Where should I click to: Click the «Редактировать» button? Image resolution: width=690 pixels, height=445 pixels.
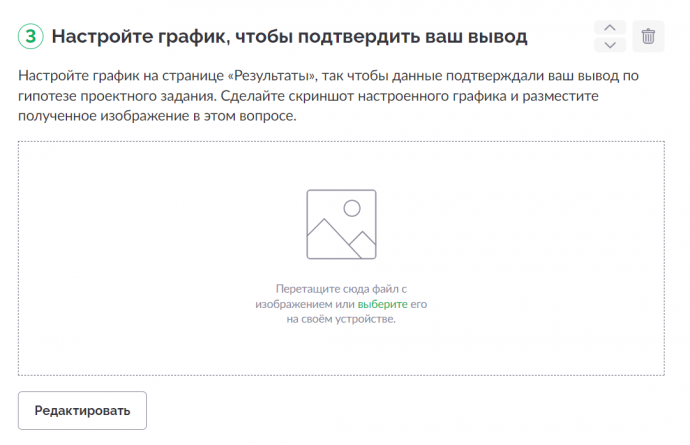pyautogui.click(x=82, y=411)
